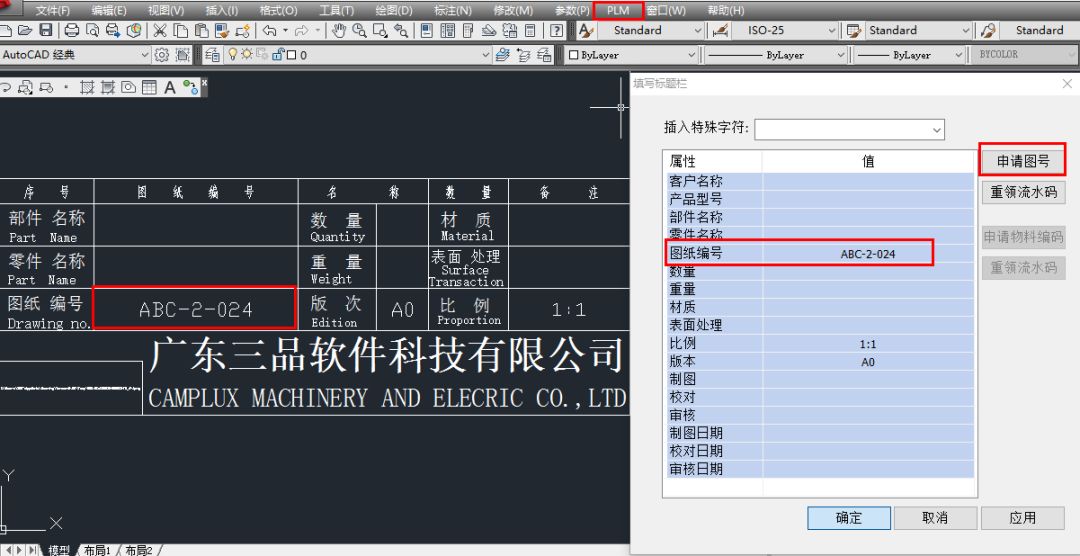Print the drawing with the plotter icon
This screenshot has height=556, width=1080.
[72, 30]
